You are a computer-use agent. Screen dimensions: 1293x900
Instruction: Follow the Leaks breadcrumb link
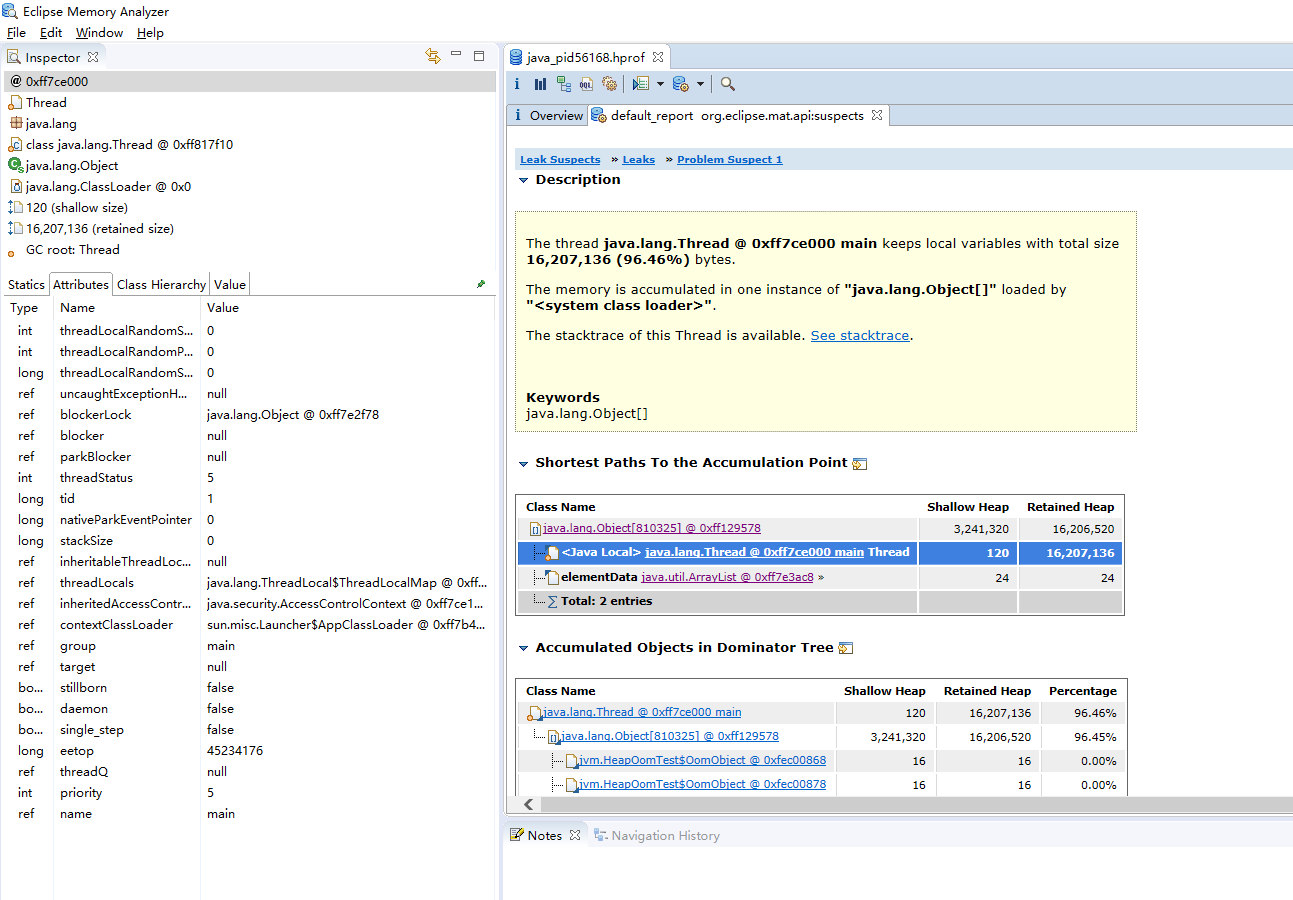(x=638, y=160)
